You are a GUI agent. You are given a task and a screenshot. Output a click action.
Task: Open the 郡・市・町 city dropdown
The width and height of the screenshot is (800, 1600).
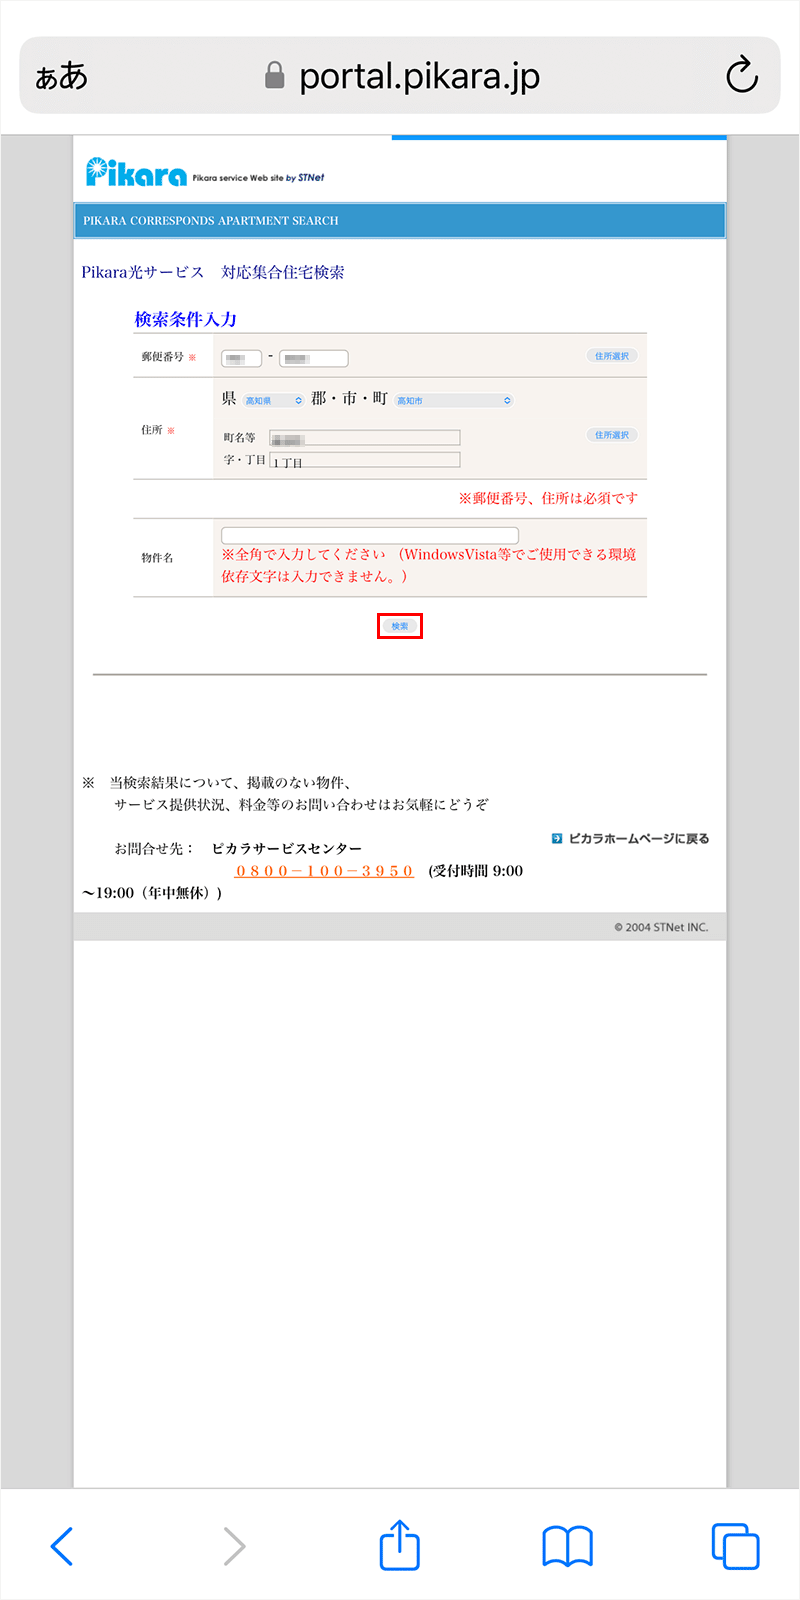click(x=454, y=400)
